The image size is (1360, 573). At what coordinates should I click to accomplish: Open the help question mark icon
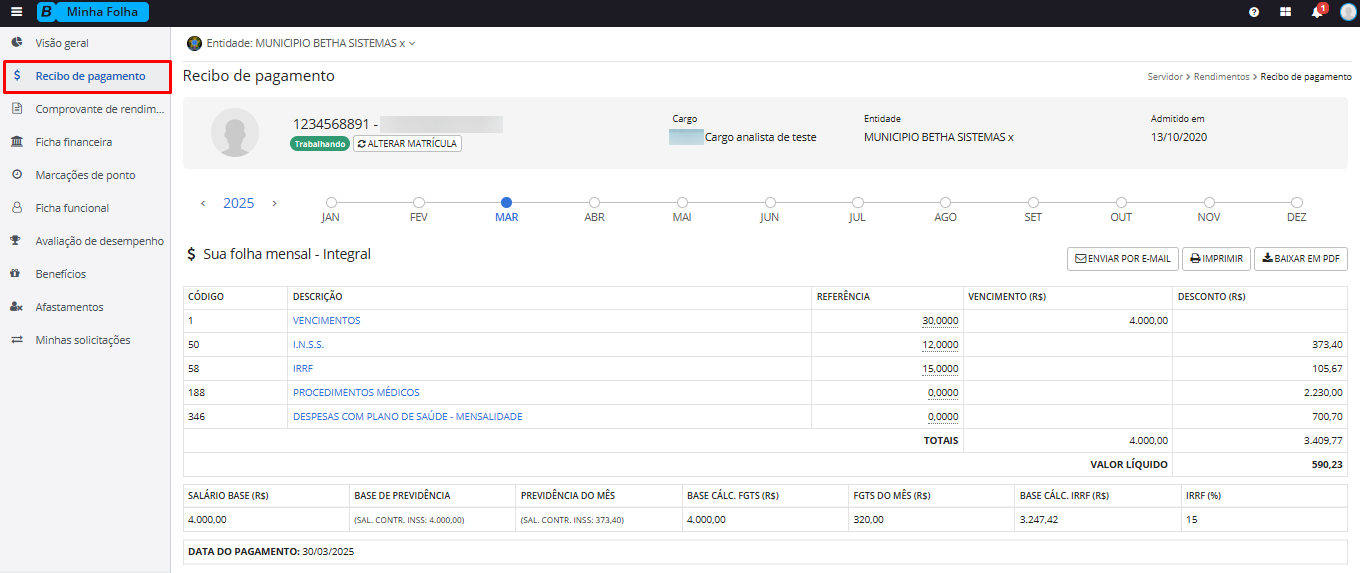coord(1254,12)
